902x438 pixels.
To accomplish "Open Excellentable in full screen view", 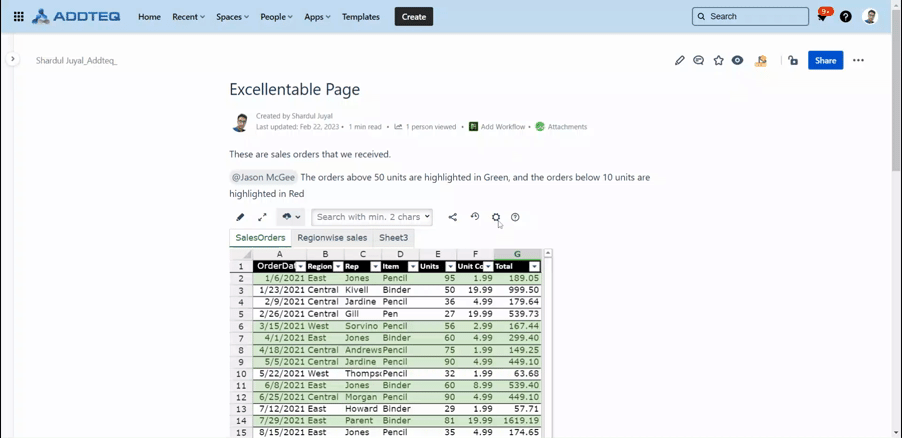I will click(262, 217).
